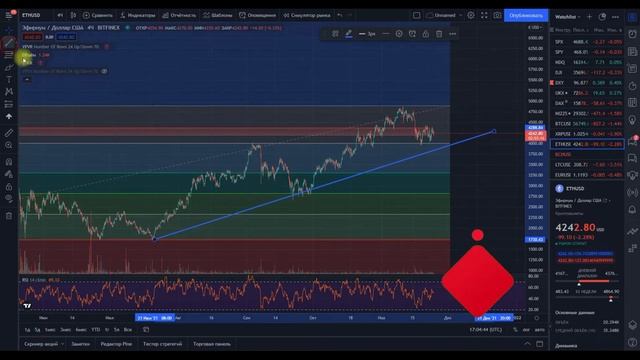The height and width of the screenshot is (360, 640).
Task: Delete the selected trend line trash icon
Action: [x=439, y=34]
